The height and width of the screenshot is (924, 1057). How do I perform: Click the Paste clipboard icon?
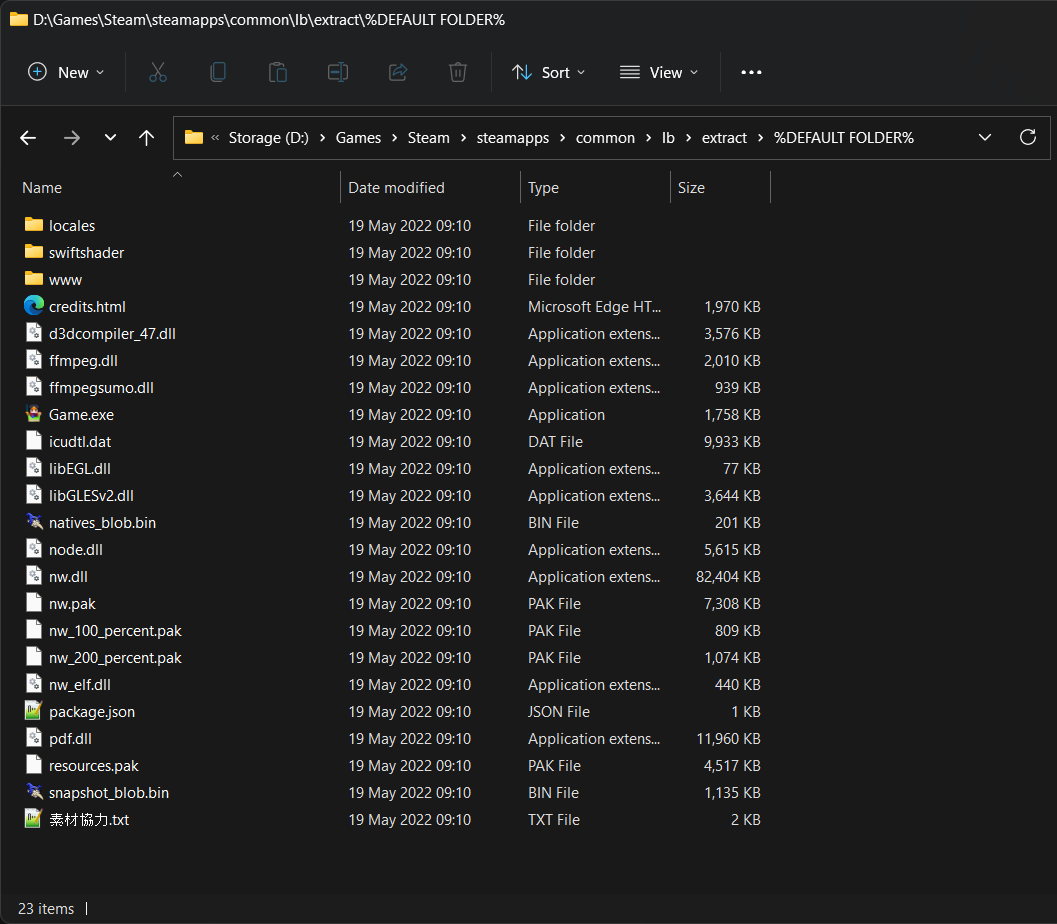(277, 72)
